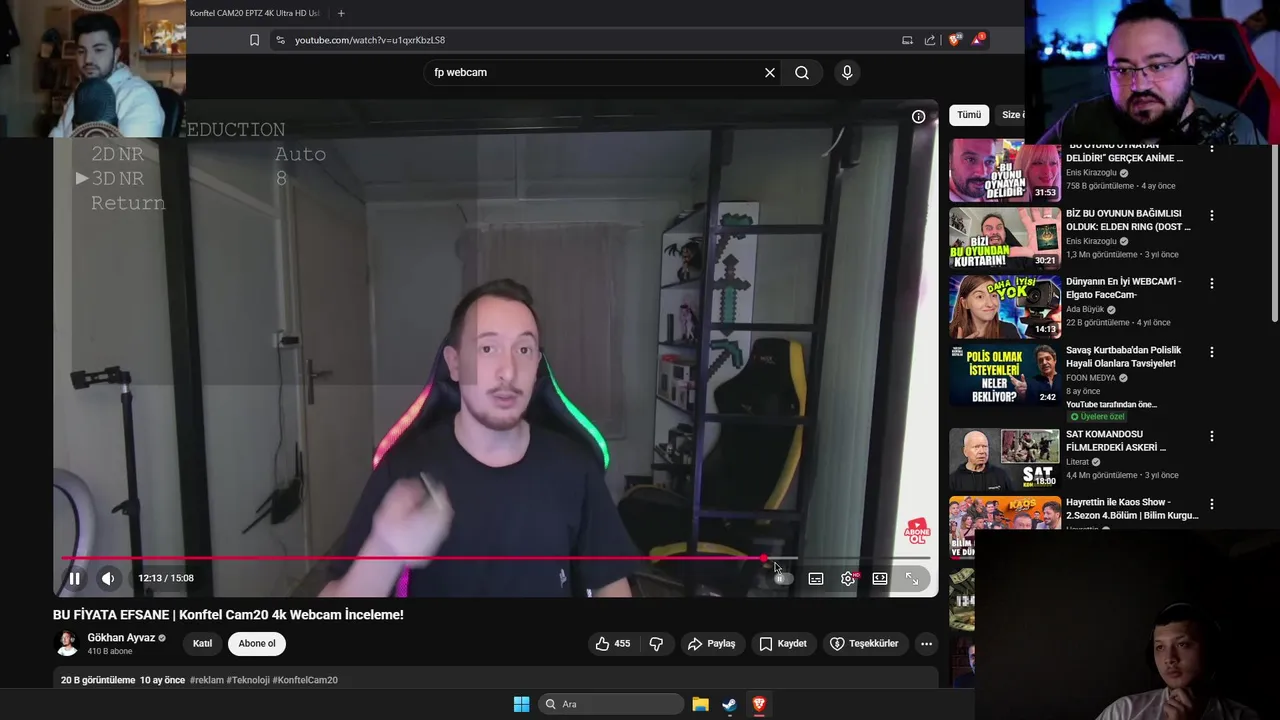Open Brave Rewards triangle icon
This screenshot has width=1280, height=720.
[979, 40]
